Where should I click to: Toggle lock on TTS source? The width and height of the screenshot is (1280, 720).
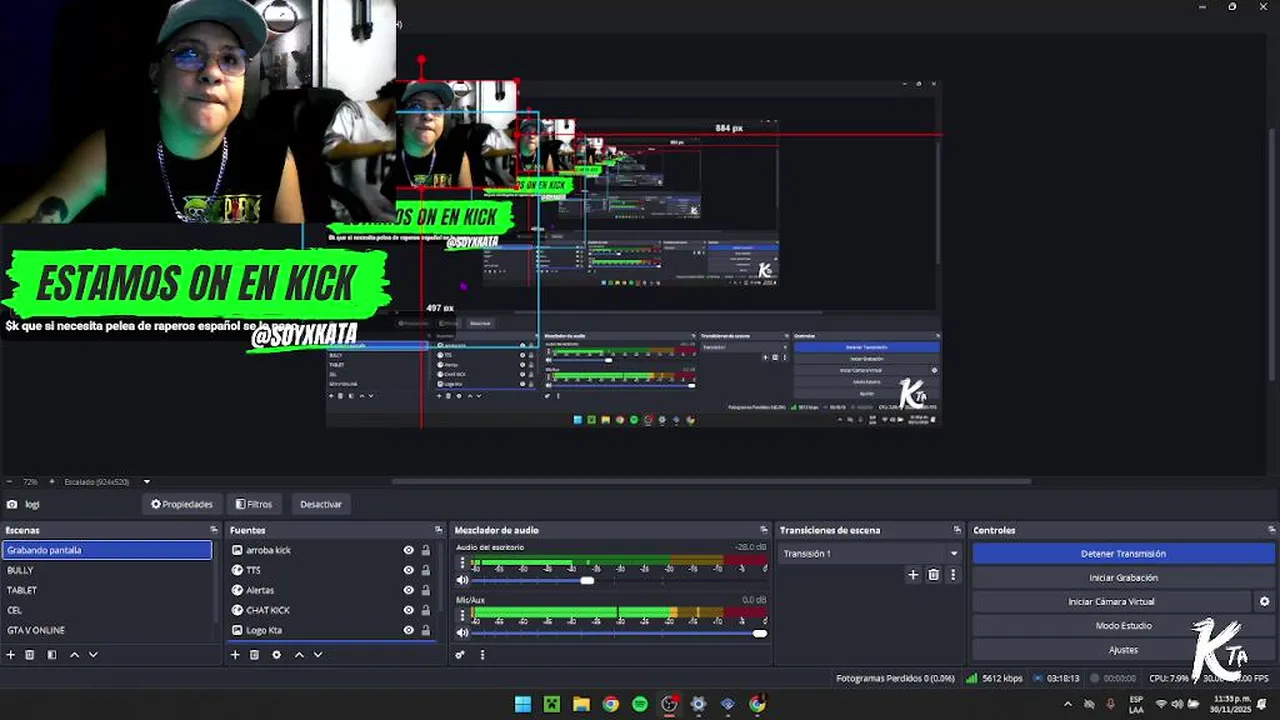click(x=425, y=570)
